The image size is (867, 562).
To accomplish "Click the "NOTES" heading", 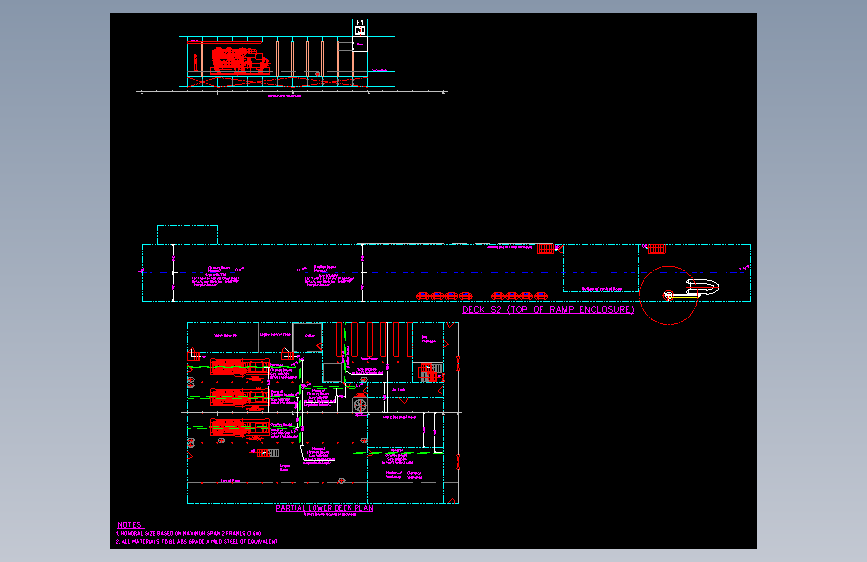I will tap(129, 524).
